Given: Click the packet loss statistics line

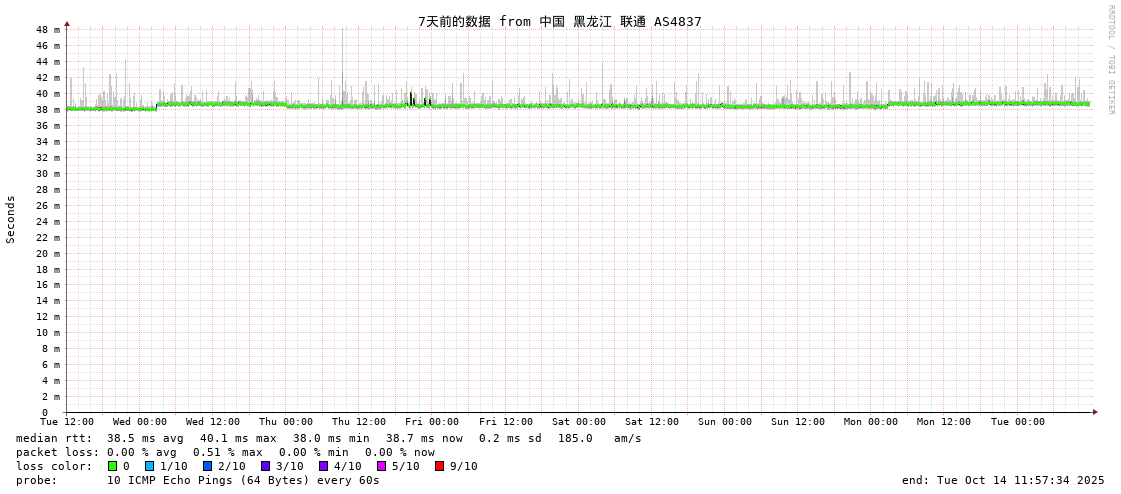Looking at the screenshot, I should (x=225, y=452).
